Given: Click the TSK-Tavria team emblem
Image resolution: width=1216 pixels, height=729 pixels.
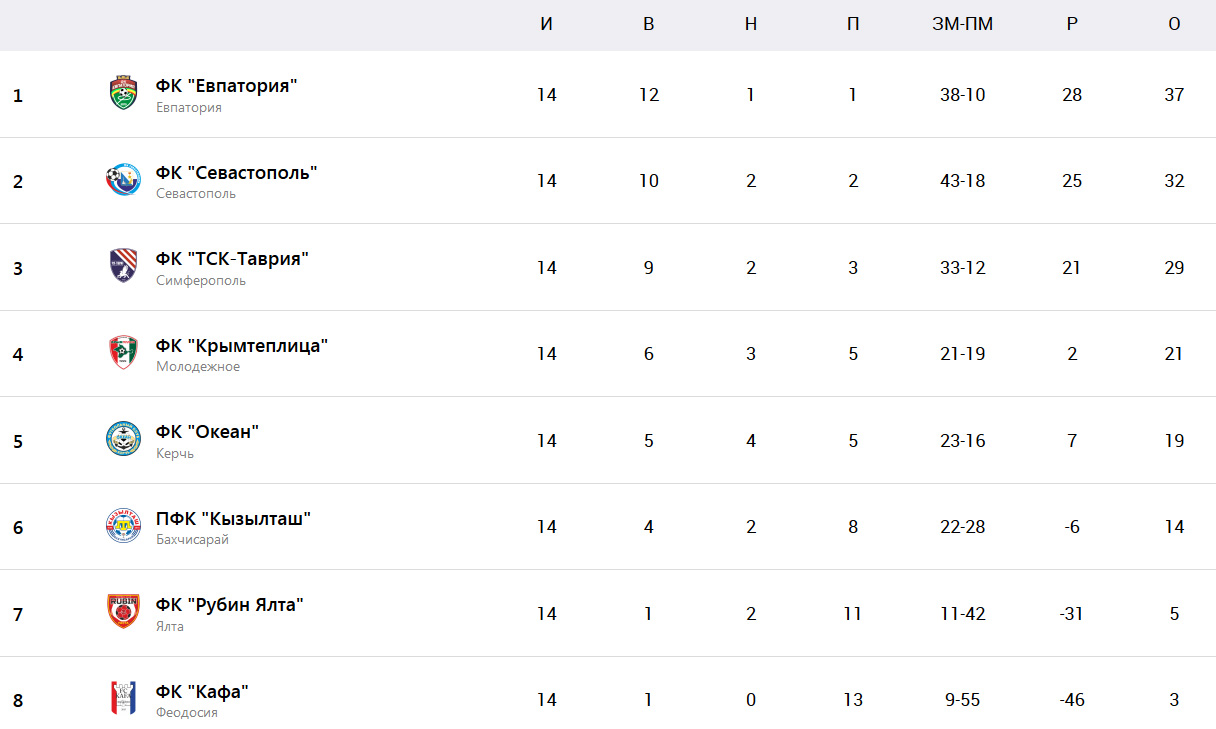Looking at the screenshot, I should click(x=123, y=266).
